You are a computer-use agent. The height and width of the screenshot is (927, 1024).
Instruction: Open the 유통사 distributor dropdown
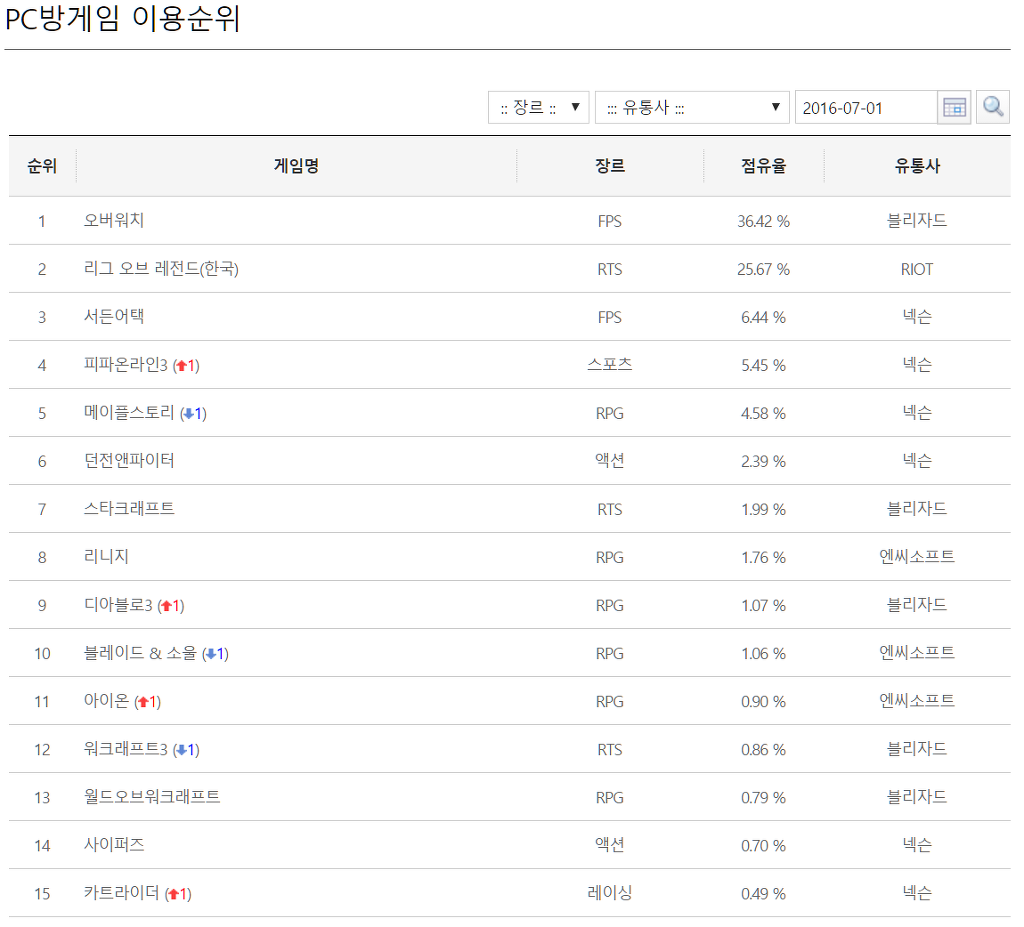tap(693, 107)
